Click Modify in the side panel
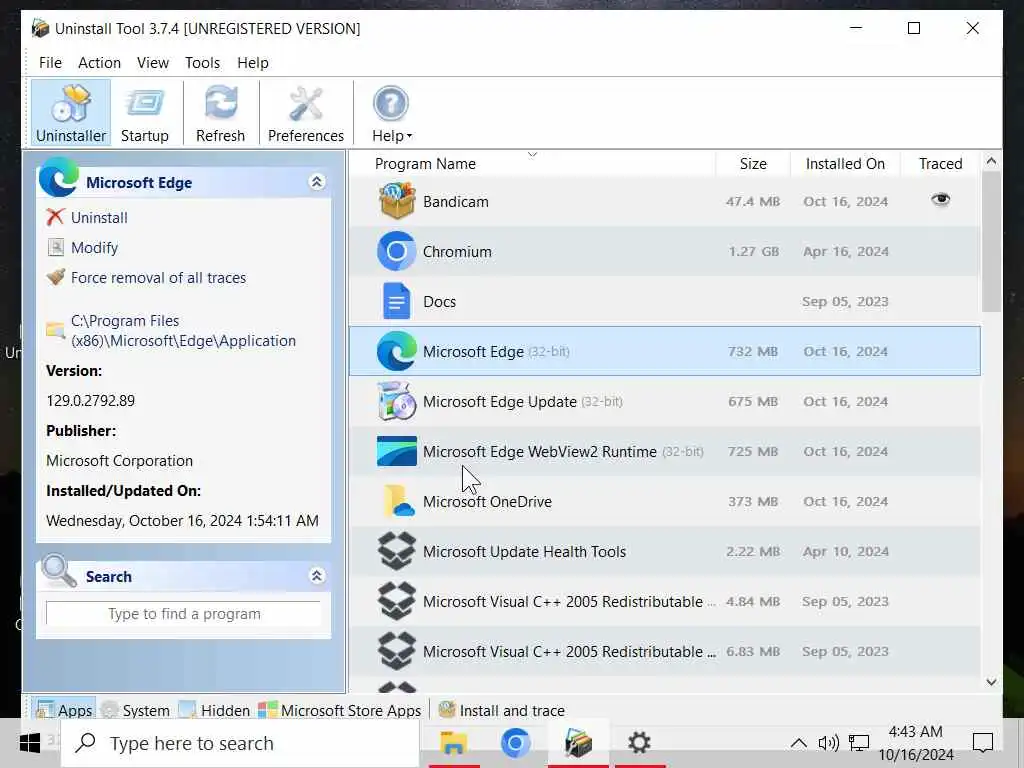 click(94, 248)
